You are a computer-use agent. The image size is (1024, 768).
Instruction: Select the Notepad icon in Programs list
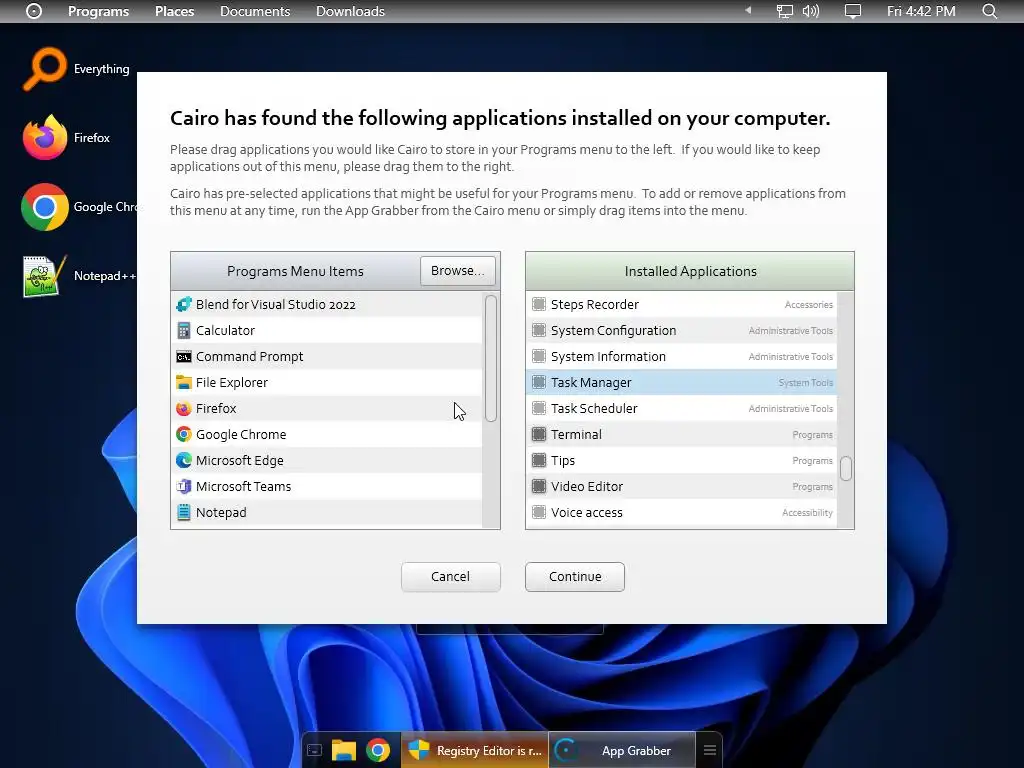[x=184, y=513]
